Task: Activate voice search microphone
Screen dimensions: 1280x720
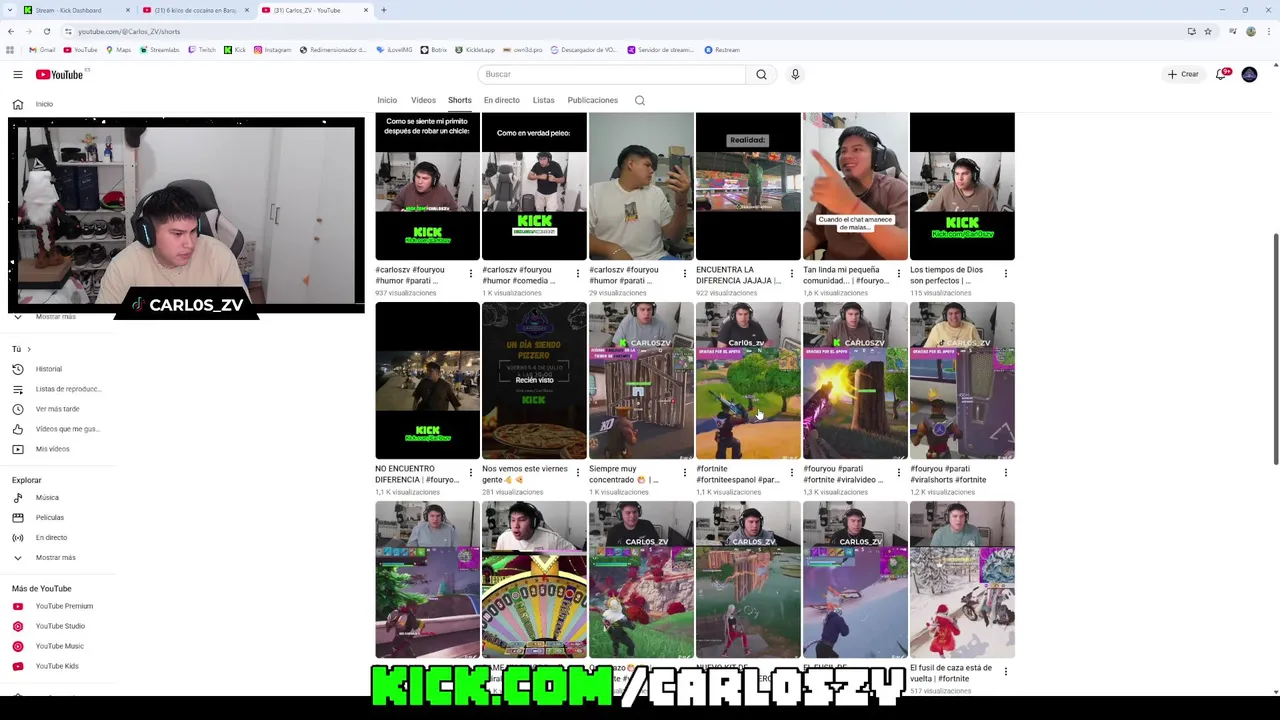Action: tap(795, 74)
